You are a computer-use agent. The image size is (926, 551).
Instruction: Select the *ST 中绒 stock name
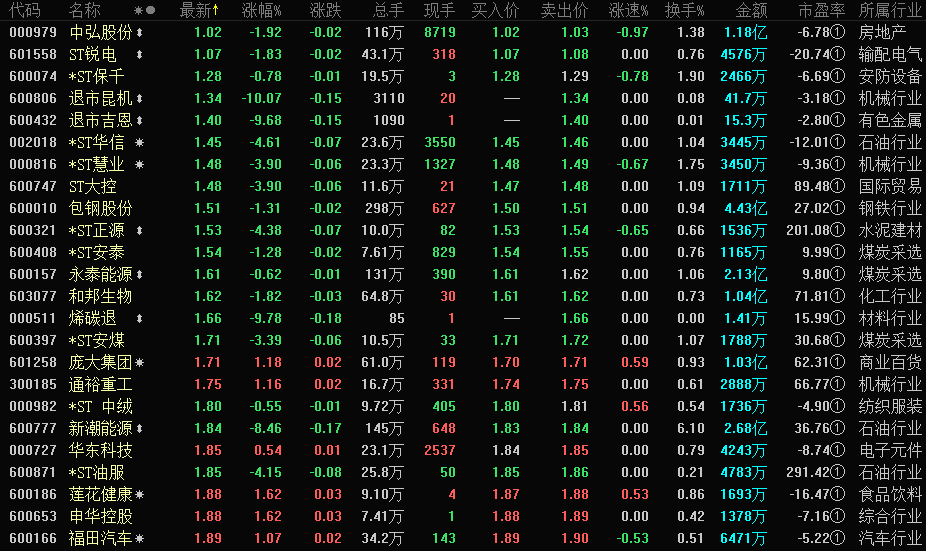(x=100, y=406)
